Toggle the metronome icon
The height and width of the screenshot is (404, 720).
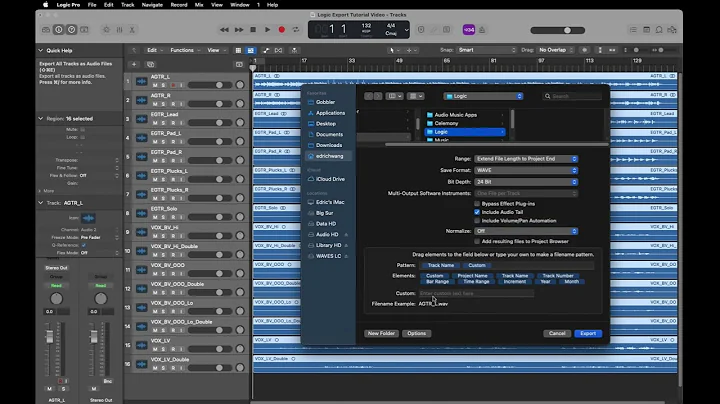tap(482, 30)
